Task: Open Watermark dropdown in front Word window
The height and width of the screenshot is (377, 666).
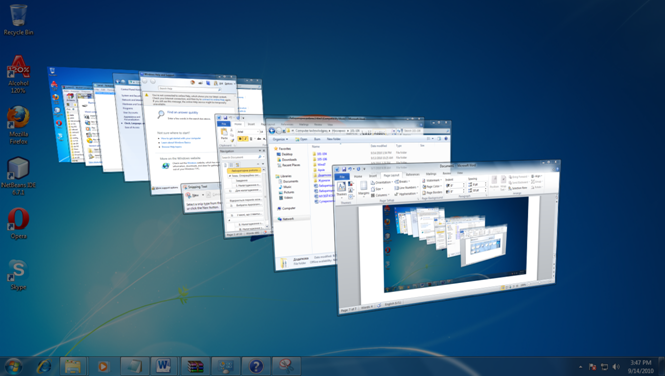Action: click(431, 180)
